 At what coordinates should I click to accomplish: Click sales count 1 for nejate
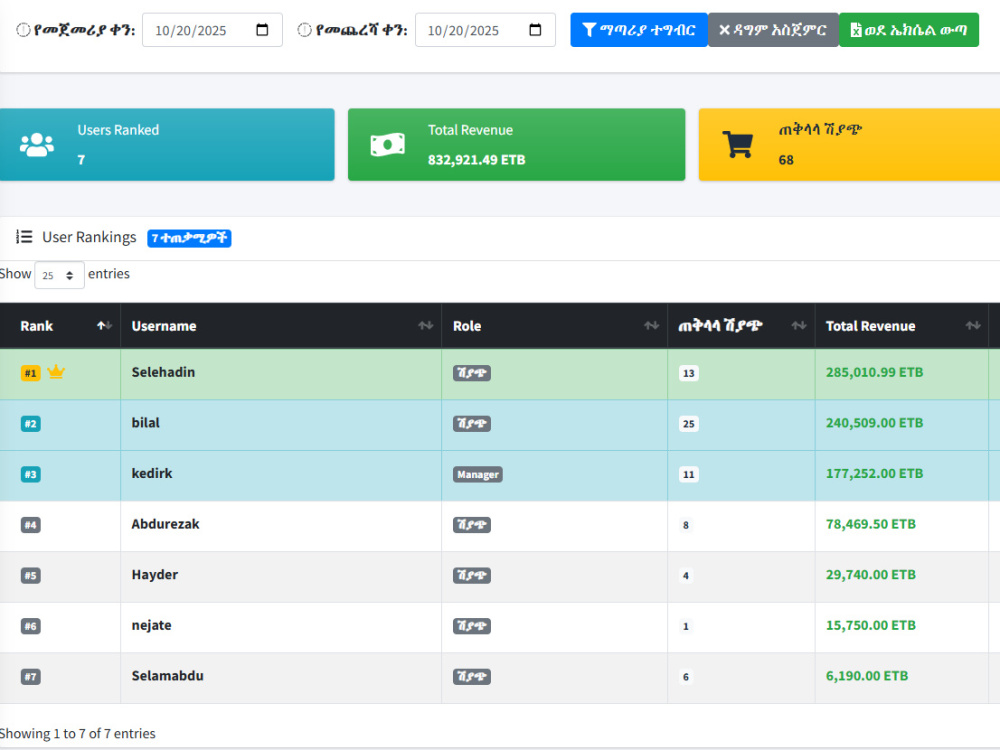(x=686, y=626)
